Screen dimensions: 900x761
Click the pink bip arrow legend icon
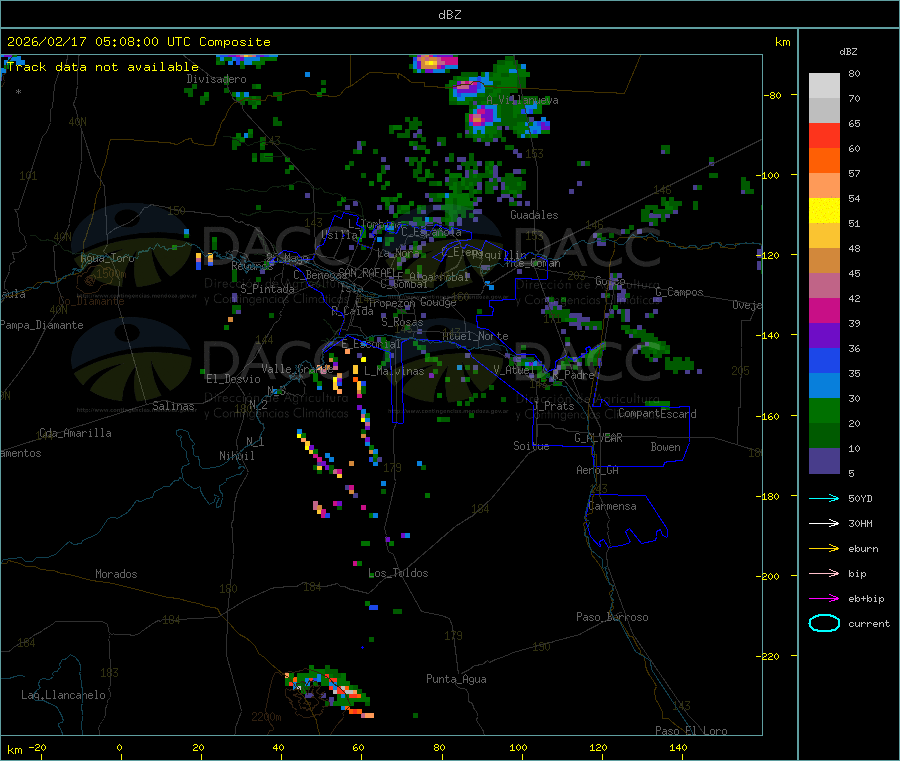pyautogui.click(x=824, y=573)
